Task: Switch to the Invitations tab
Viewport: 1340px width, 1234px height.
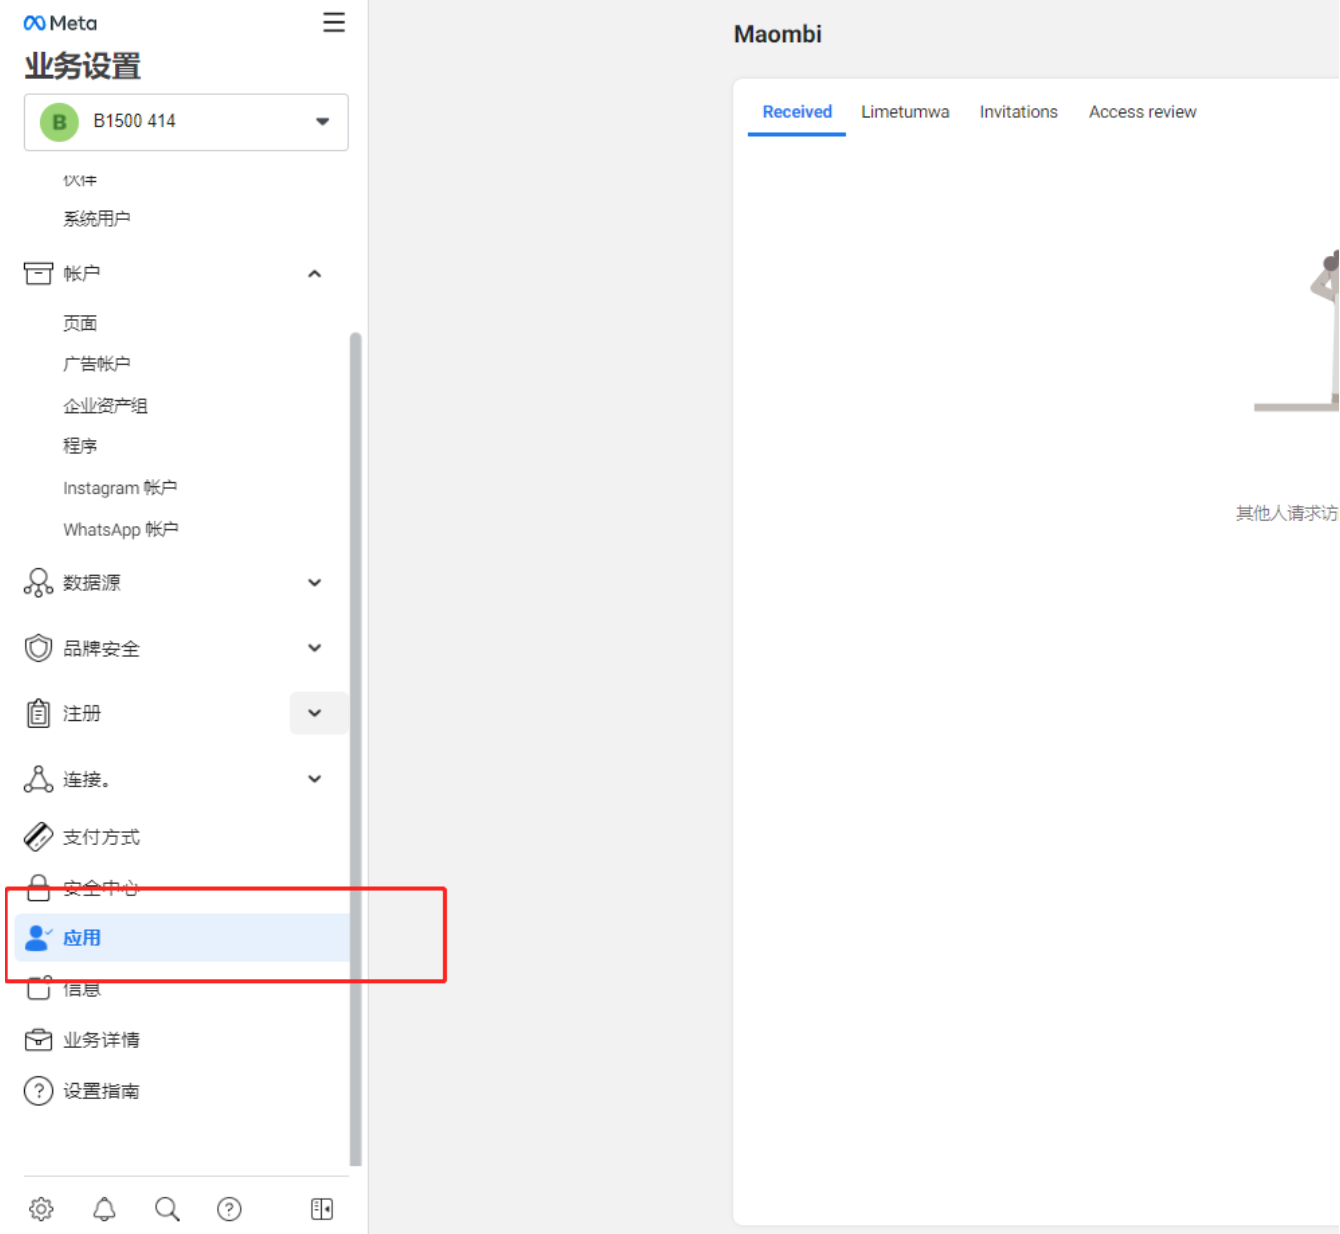Action: tap(1018, 112)
